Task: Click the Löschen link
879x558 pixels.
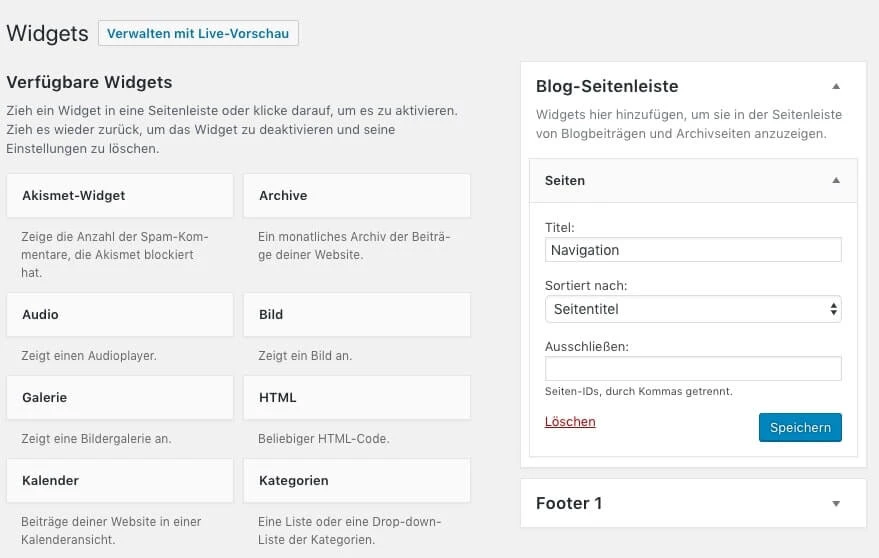Action: 570,422
